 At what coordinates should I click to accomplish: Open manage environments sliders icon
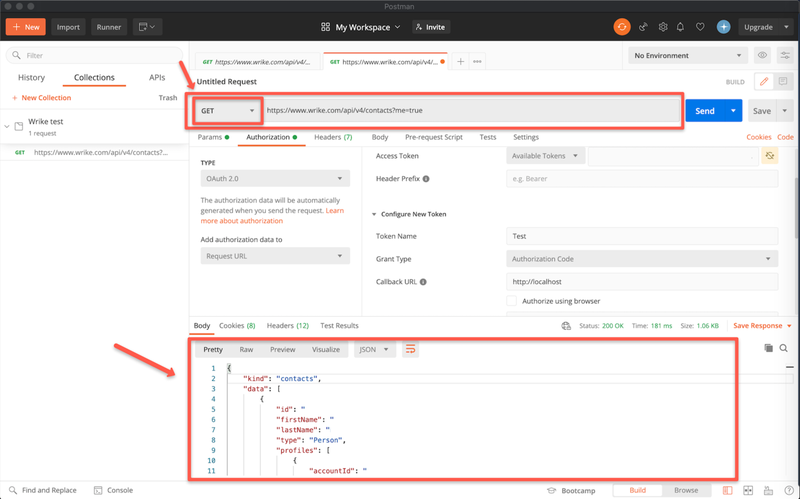(x=785, y=55)
